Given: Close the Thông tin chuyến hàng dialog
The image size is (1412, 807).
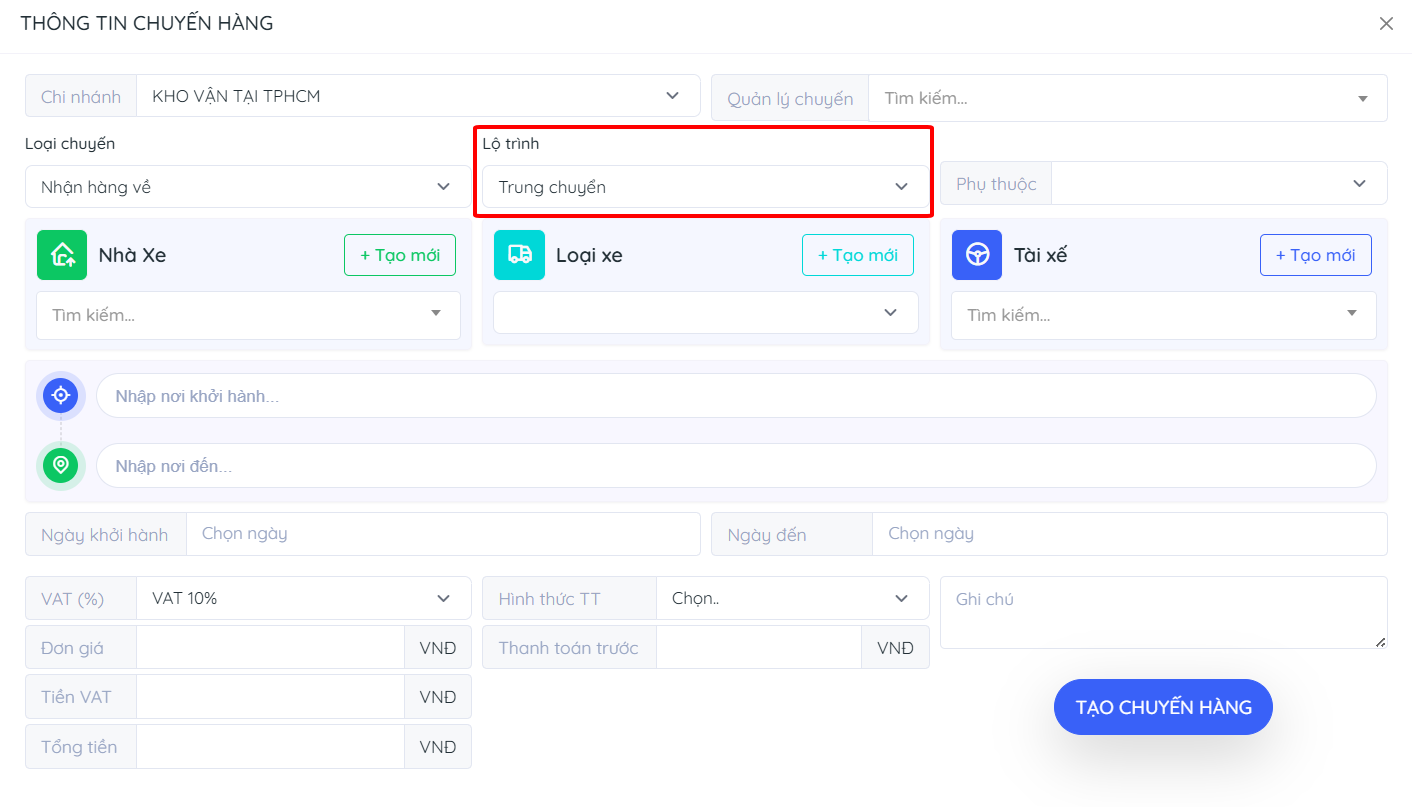Looking at the screenshot, I should pos(1386,24).
